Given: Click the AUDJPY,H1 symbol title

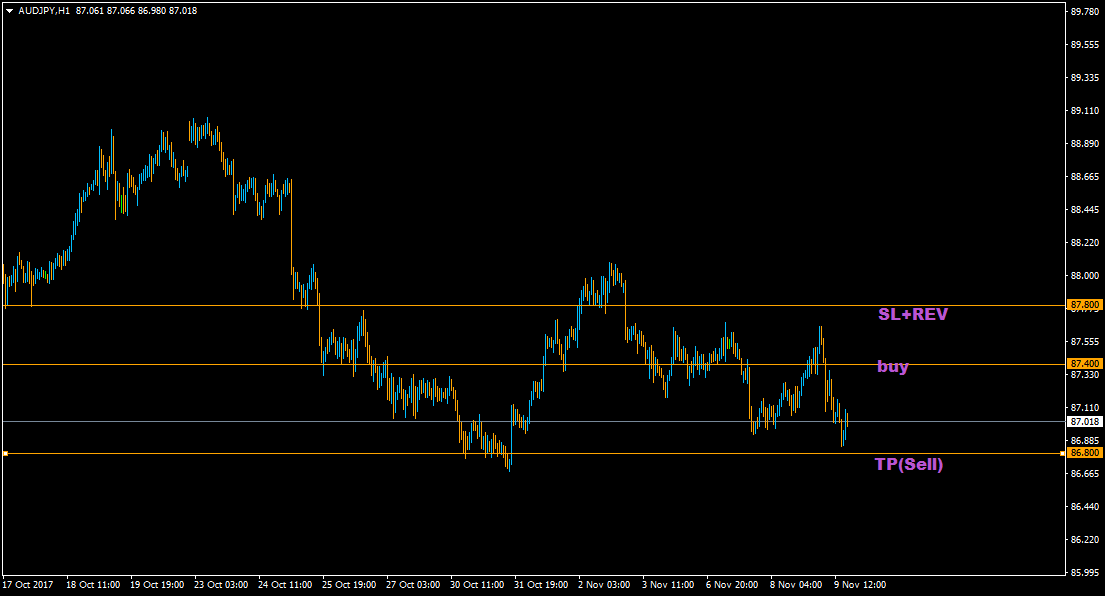Looking at the screenshot, I should click(44, 11).
